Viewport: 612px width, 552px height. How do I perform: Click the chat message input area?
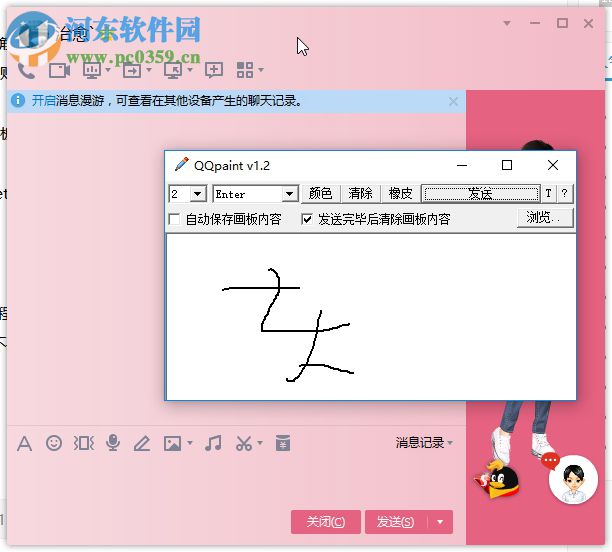[x=236, y=480]
